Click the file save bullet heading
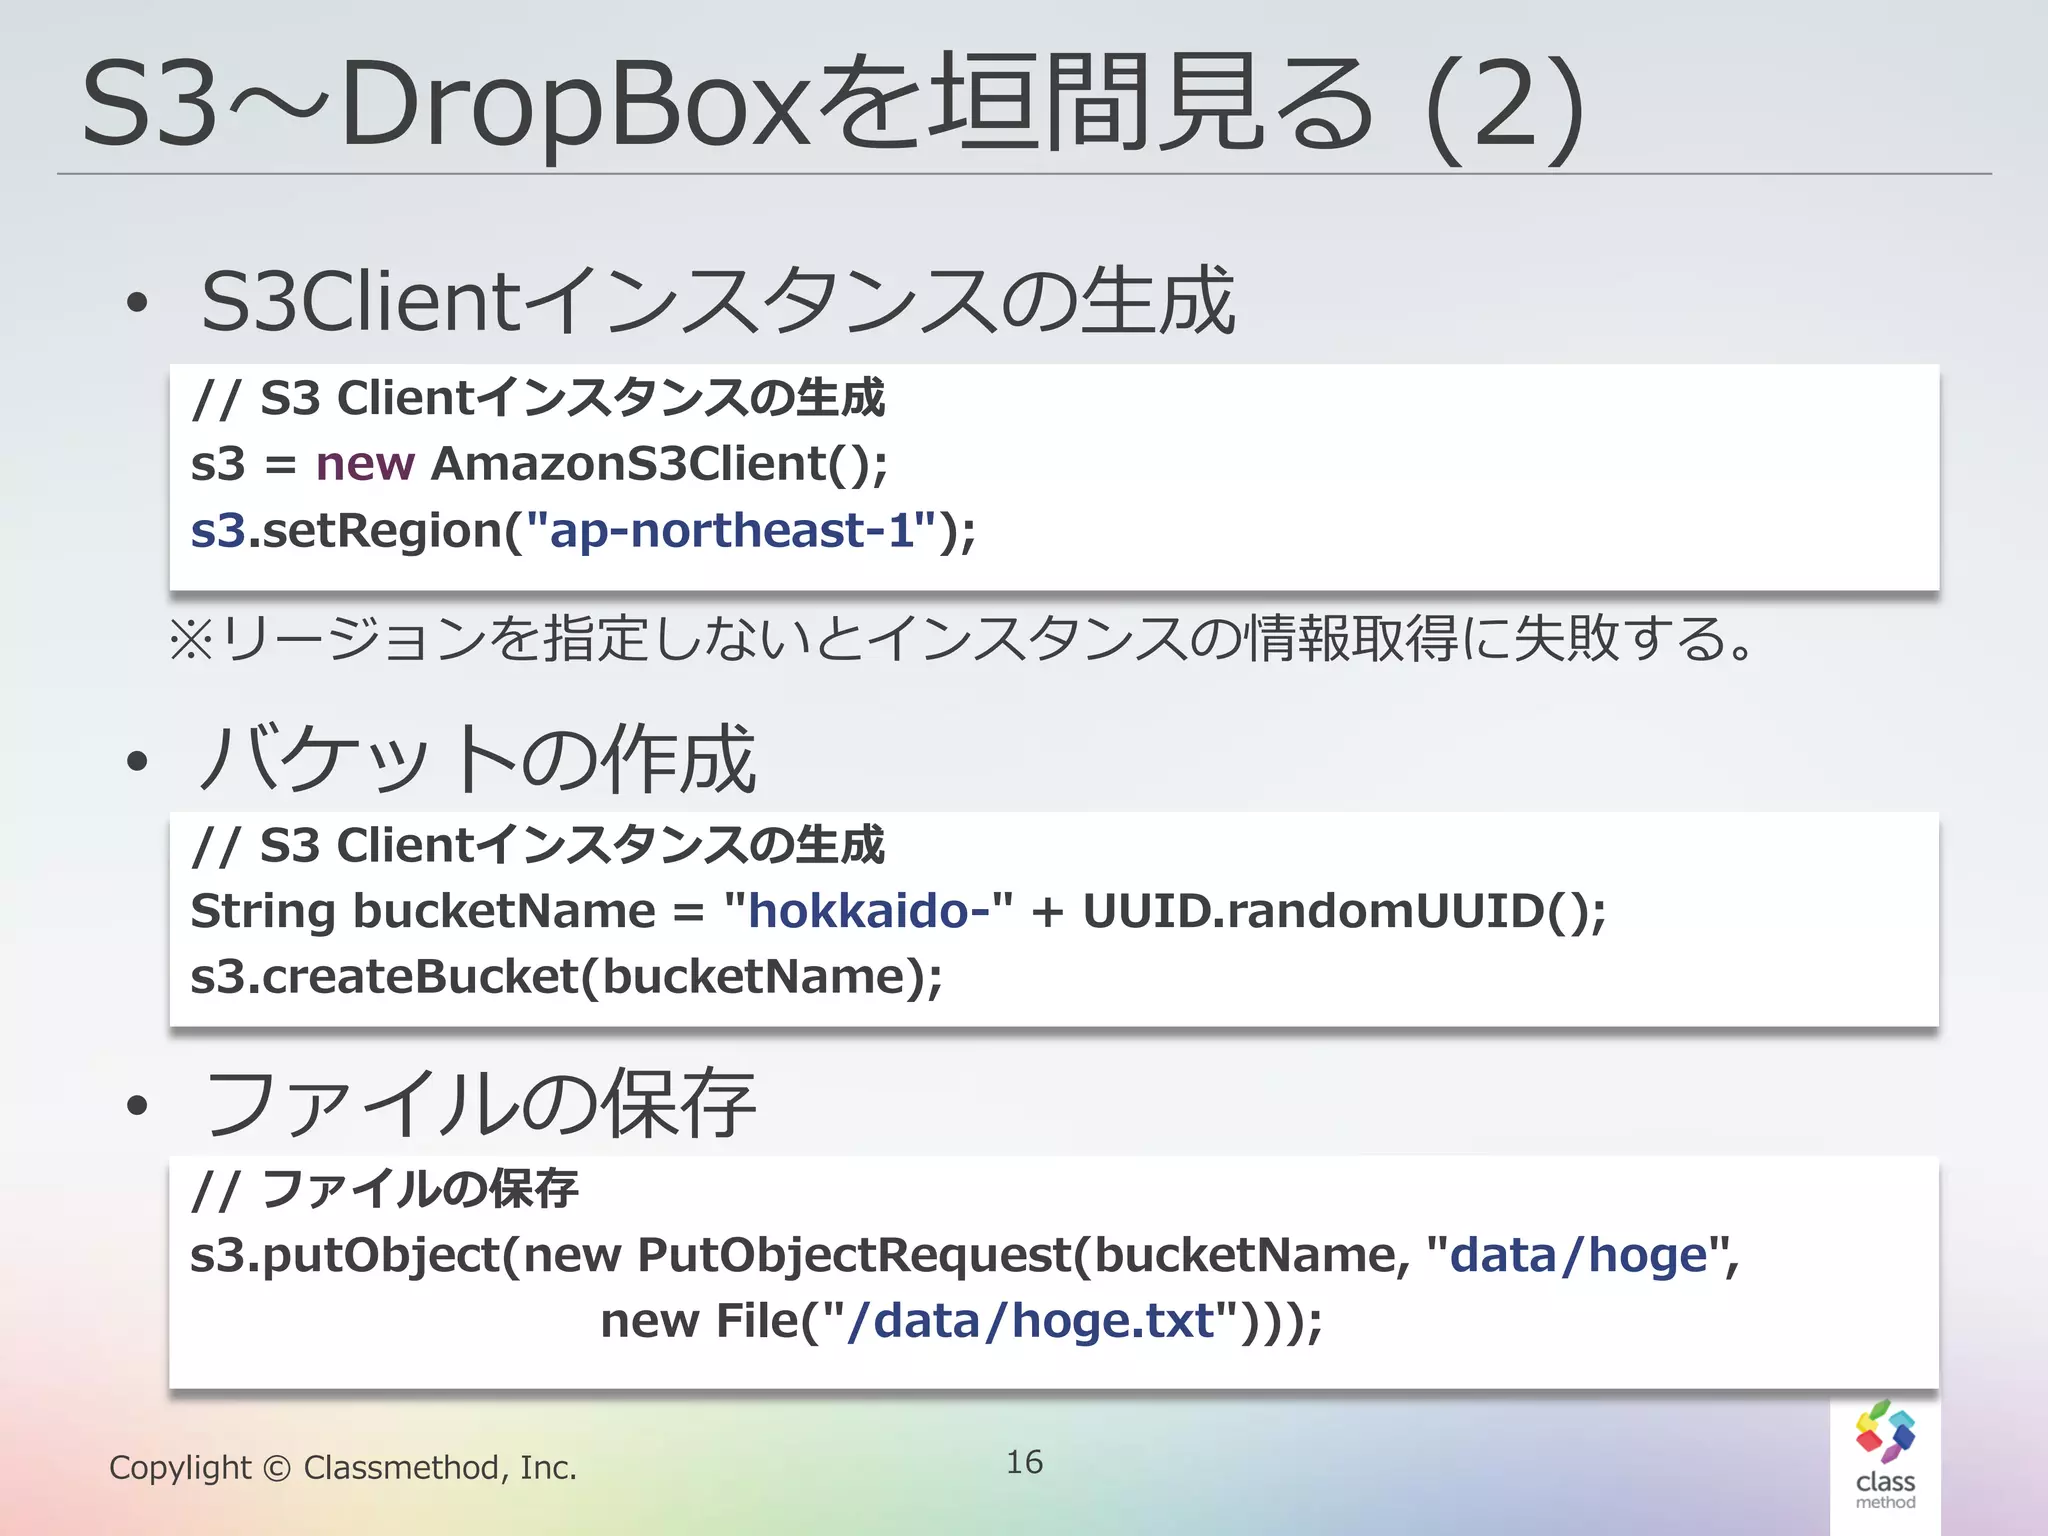The width and height of the screenshot is (2048, 1536). click(479, 1104)
